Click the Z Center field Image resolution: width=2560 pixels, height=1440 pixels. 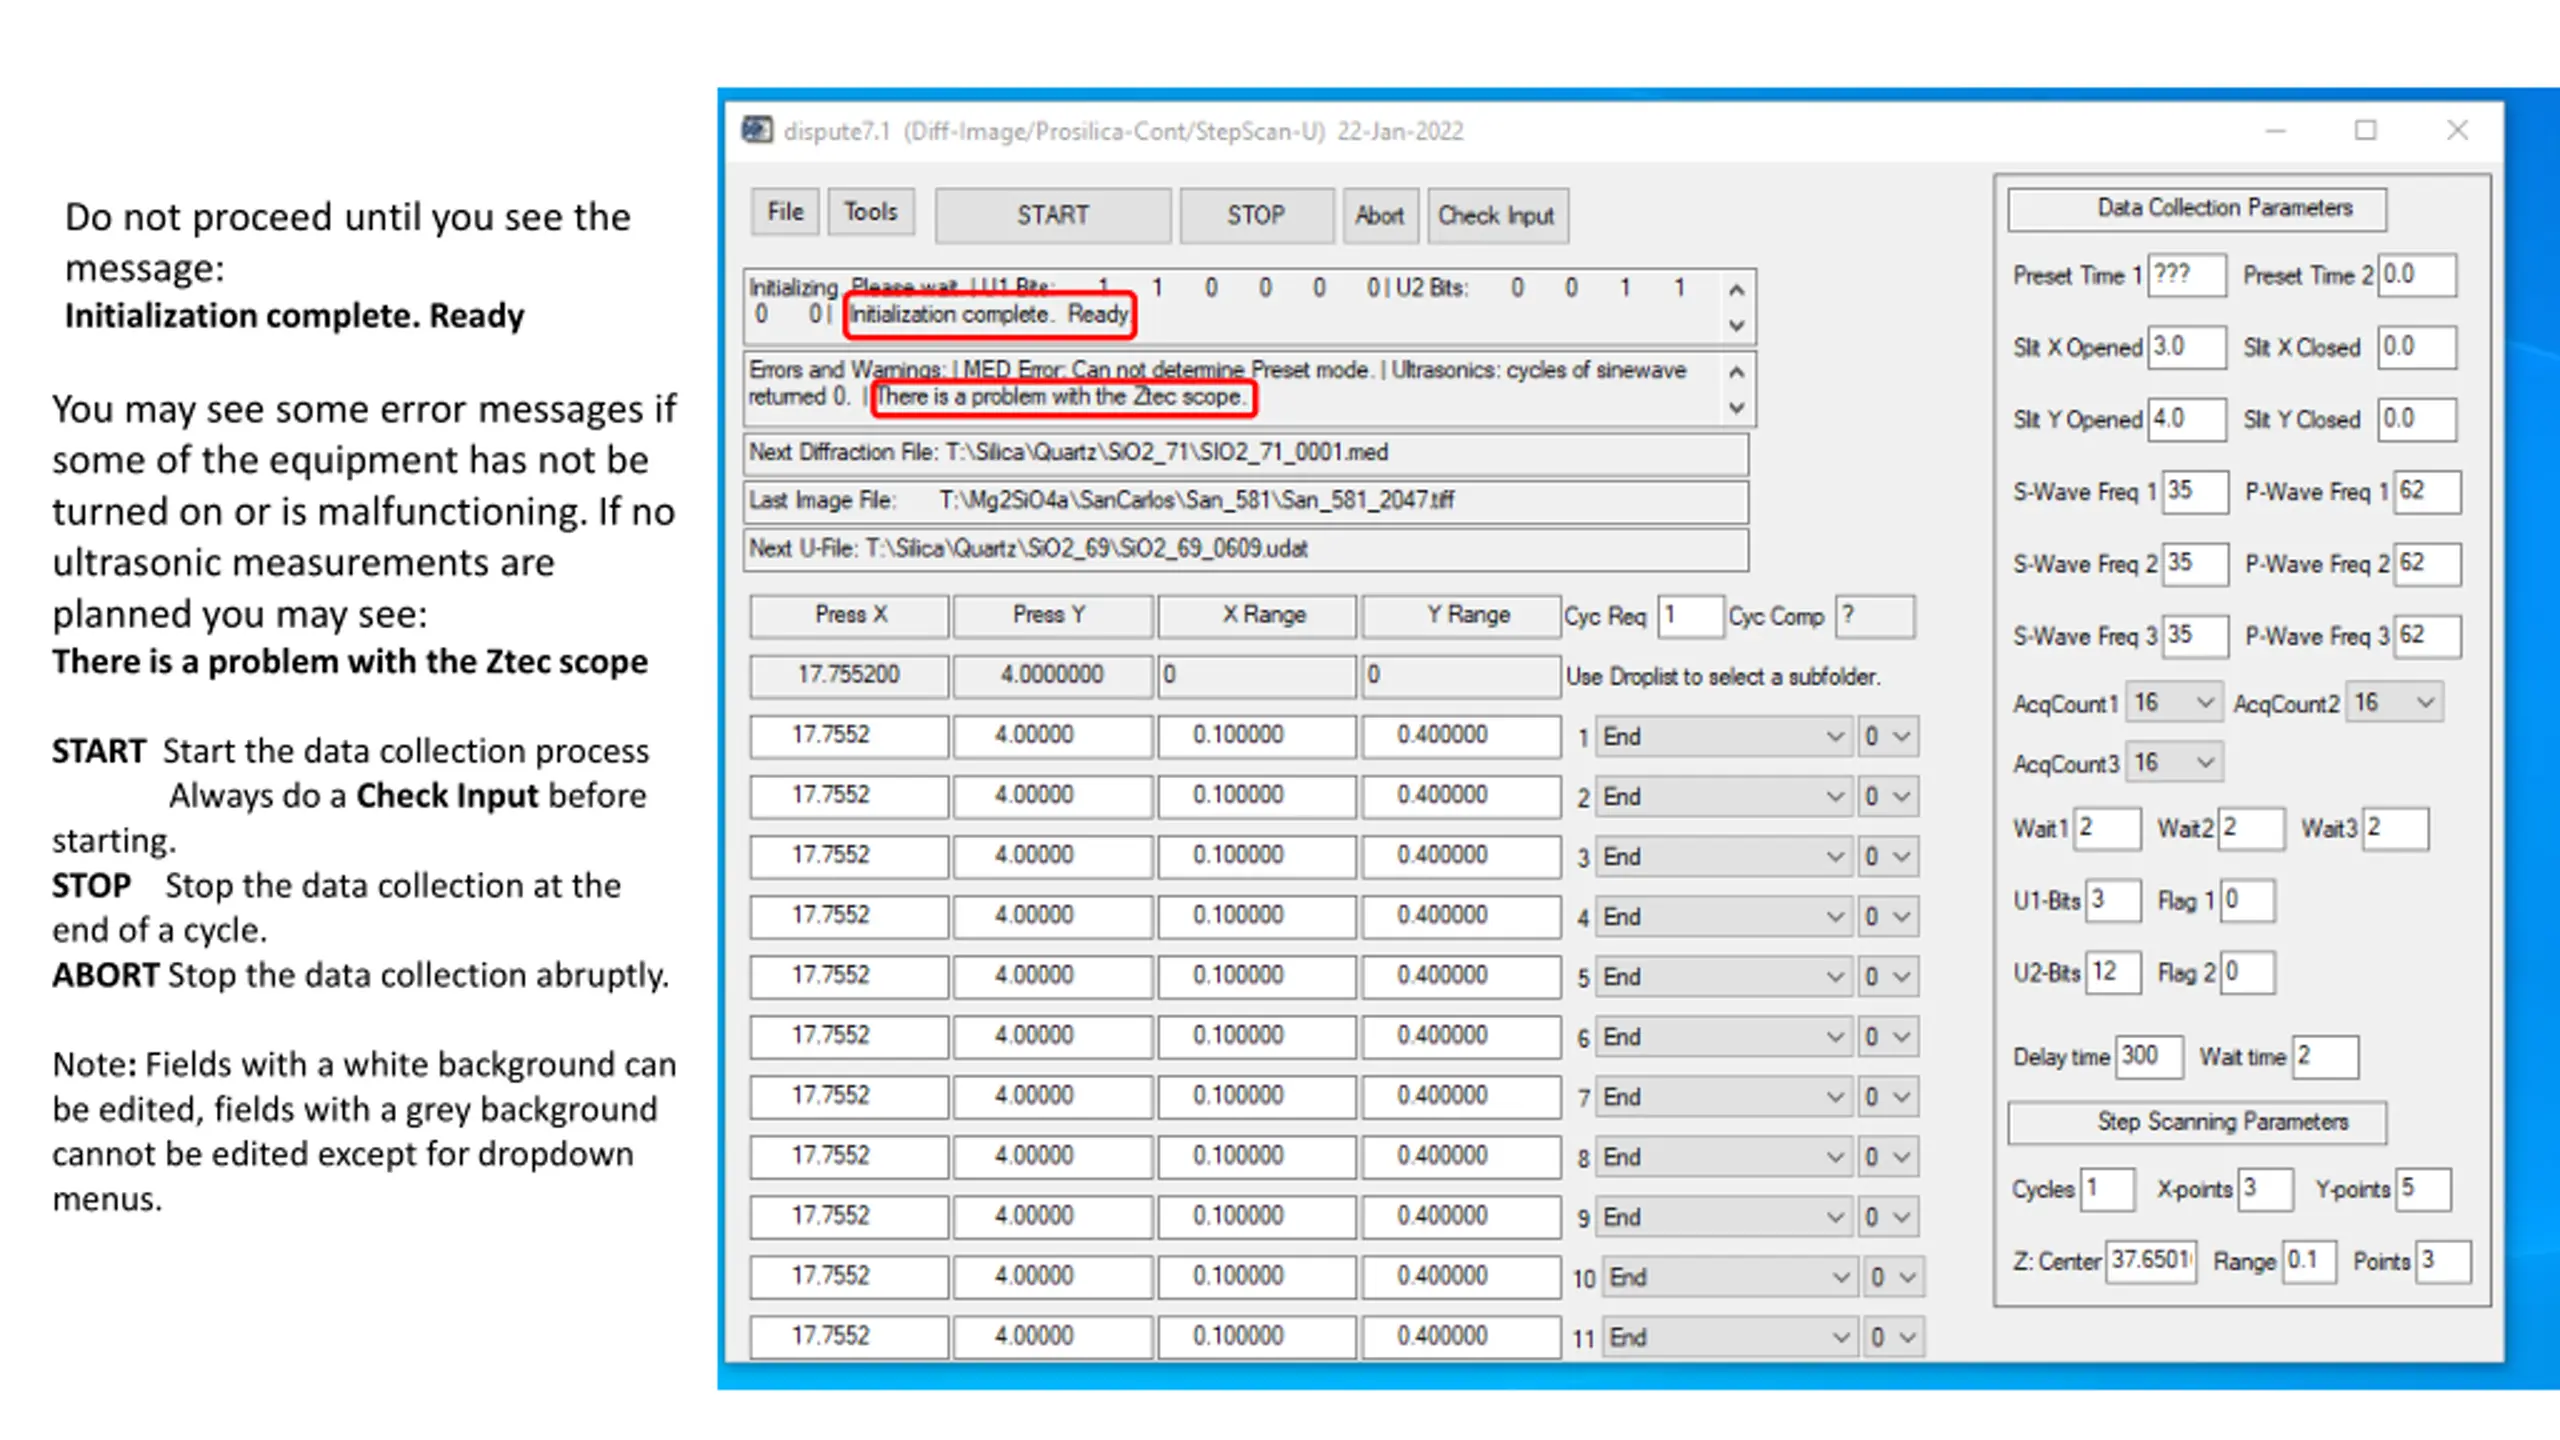pos(2151,1261)
